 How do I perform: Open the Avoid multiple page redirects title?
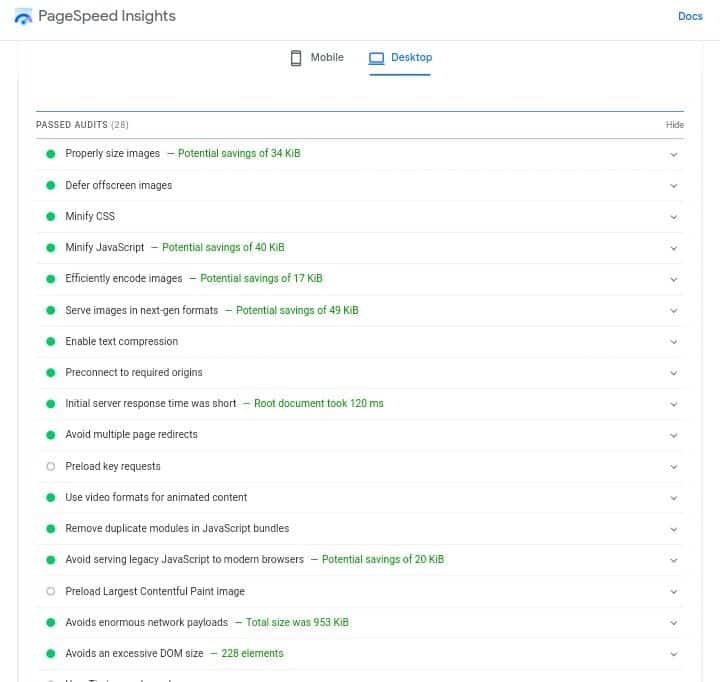coord(131,435)
